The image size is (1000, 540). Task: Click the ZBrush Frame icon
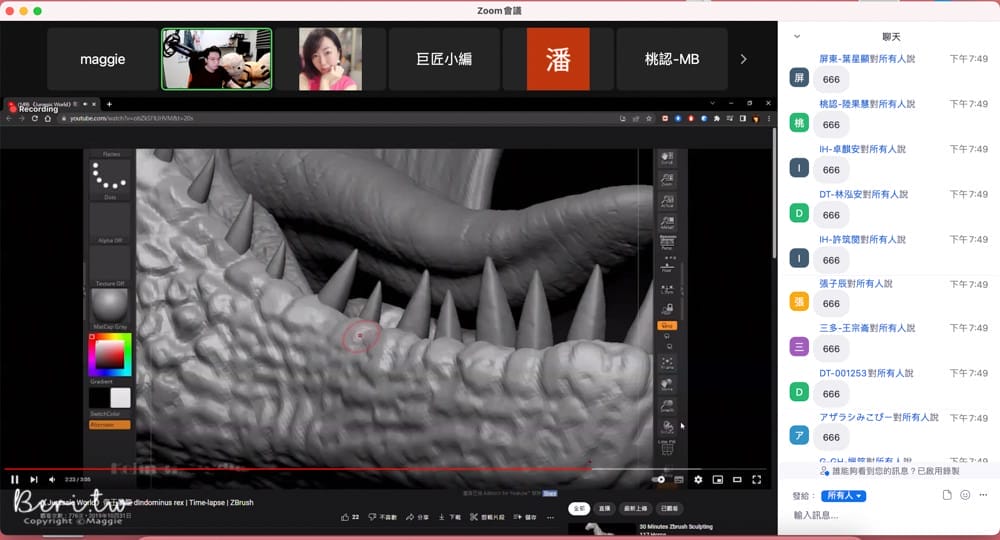click(667, 363)
